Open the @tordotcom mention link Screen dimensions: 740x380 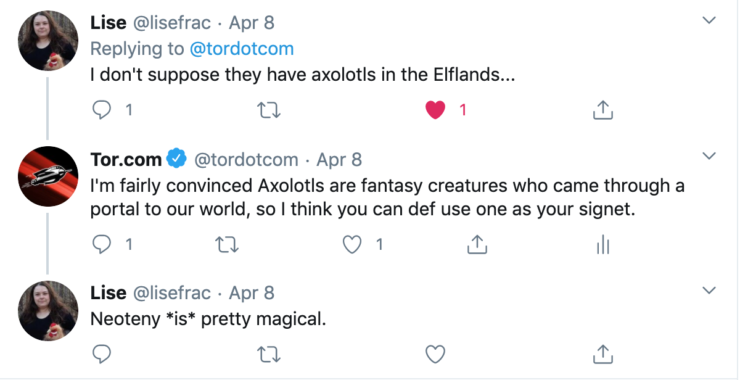tap(242, 49)
